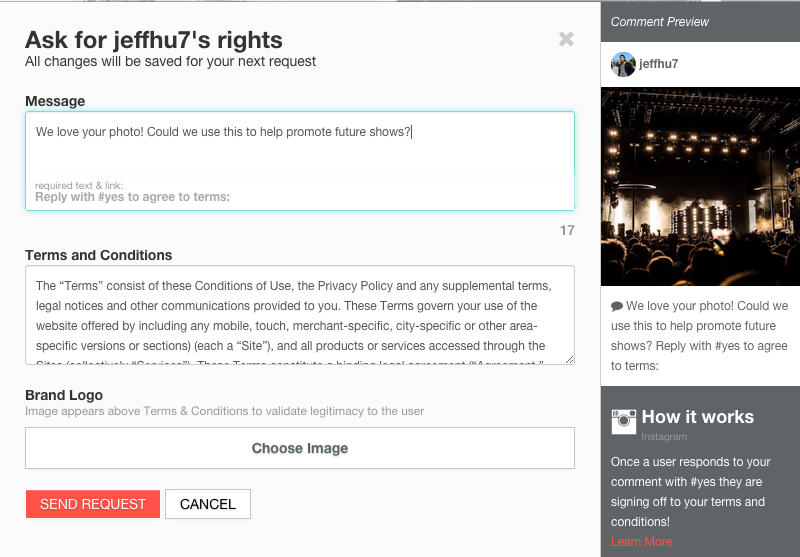Click the character counter showing 17

click(567, 231)
